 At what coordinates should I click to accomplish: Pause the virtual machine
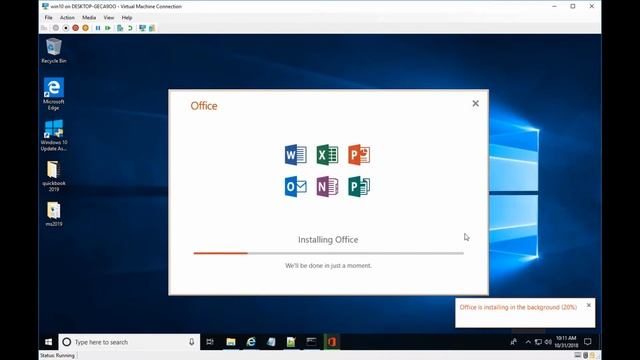coord(98,28)
